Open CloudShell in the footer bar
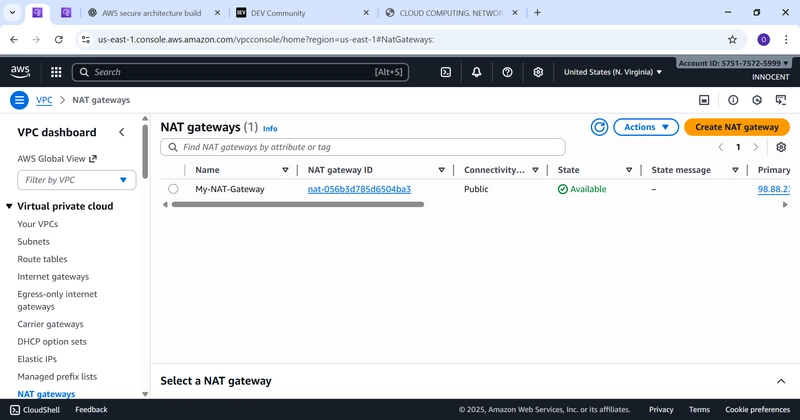 pyautogui.click(x=35, y=409)
